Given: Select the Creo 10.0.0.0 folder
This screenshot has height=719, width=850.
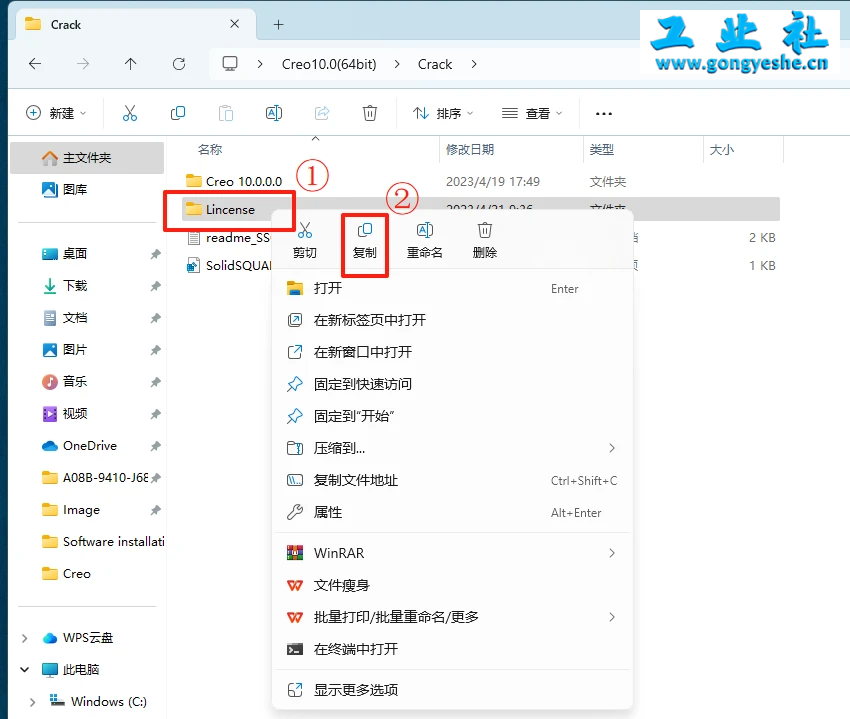Looking at the screenshot, I should [x=234, y=182].
